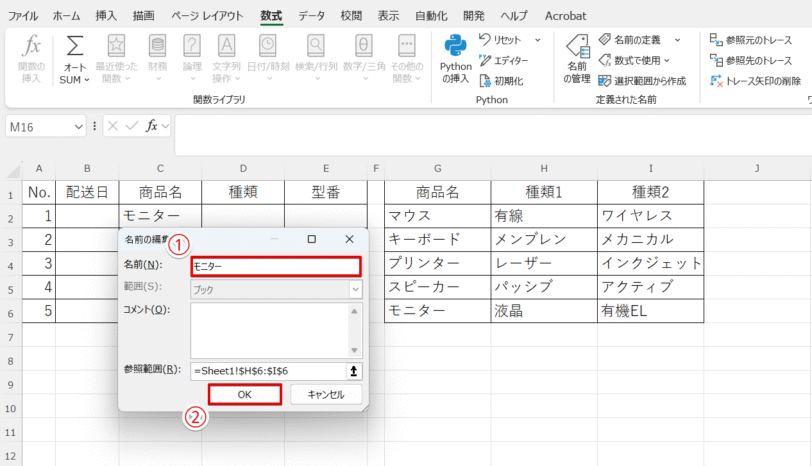Screen dimensions: 812x466
Task: Open the AutoSum (オート SUM) icon
Action: [x=74, y=47]
